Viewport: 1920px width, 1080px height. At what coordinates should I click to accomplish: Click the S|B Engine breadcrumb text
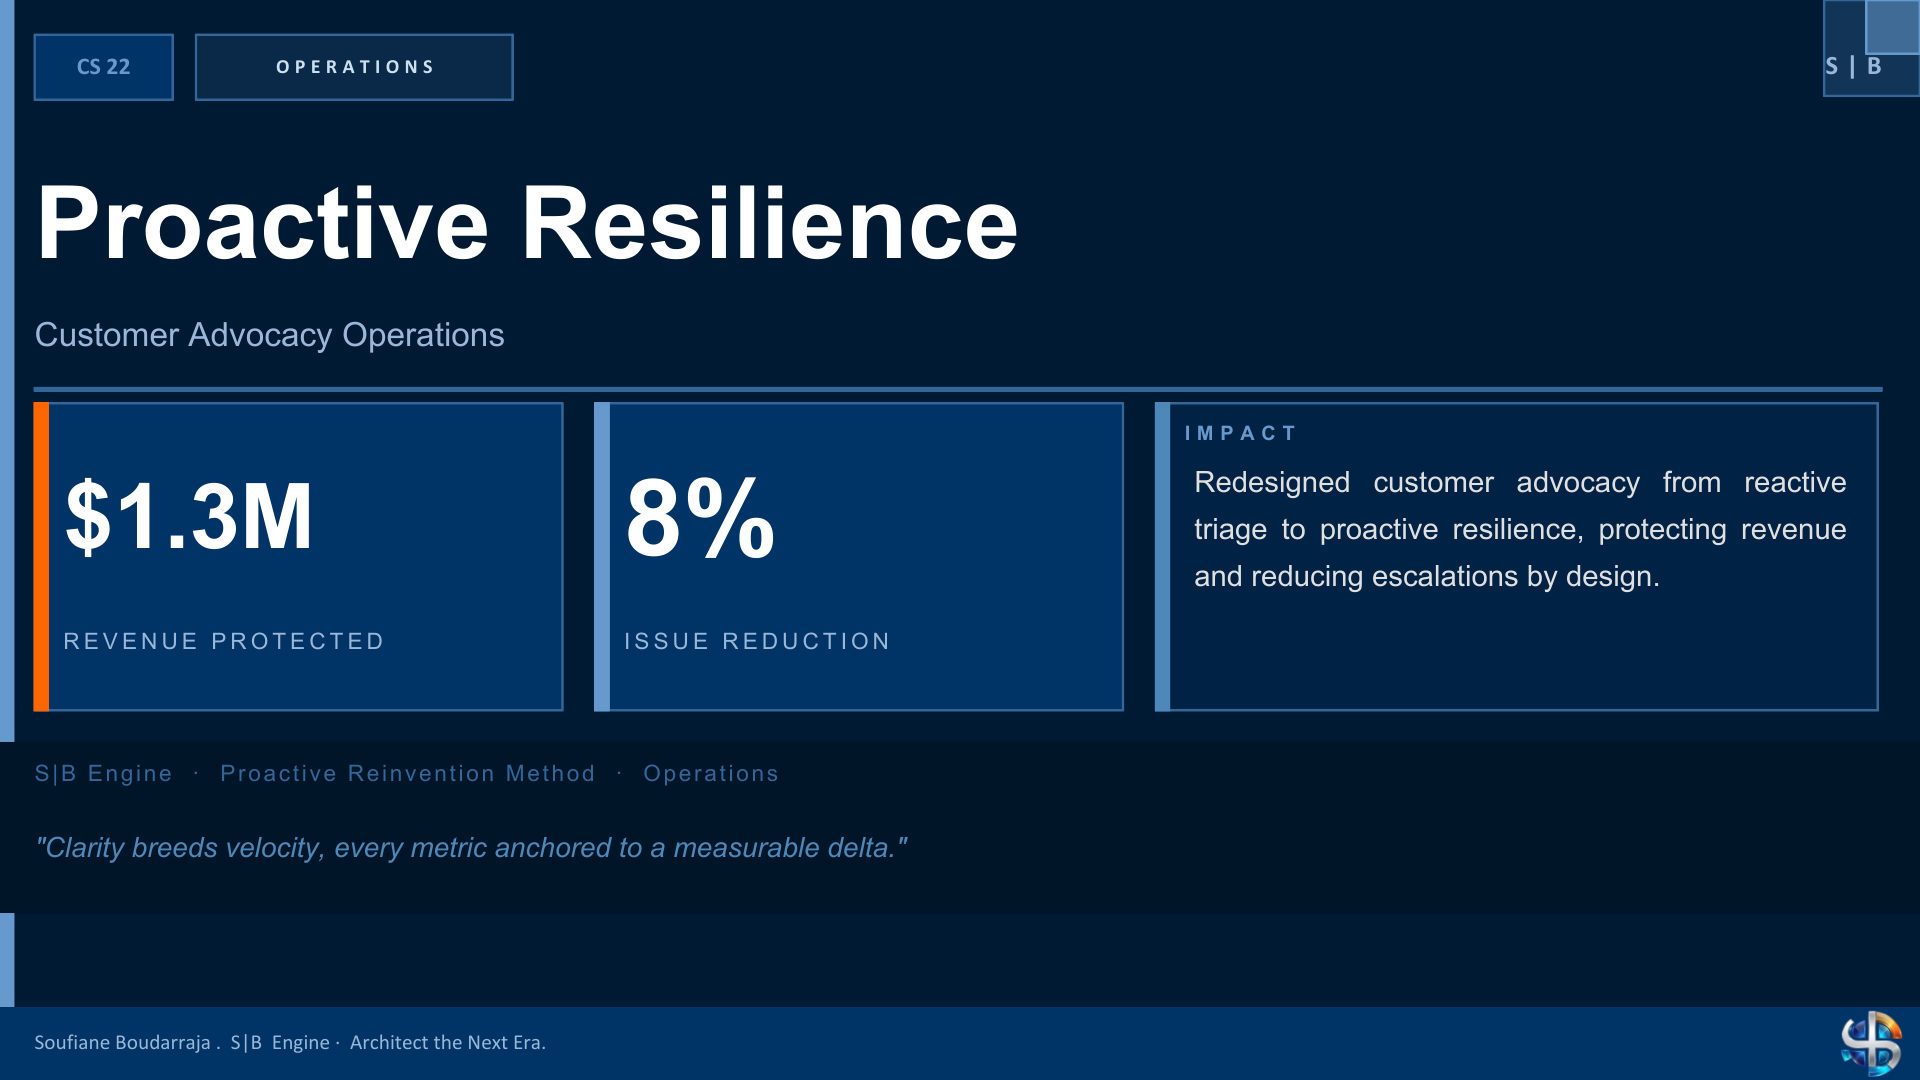point(103,773)
